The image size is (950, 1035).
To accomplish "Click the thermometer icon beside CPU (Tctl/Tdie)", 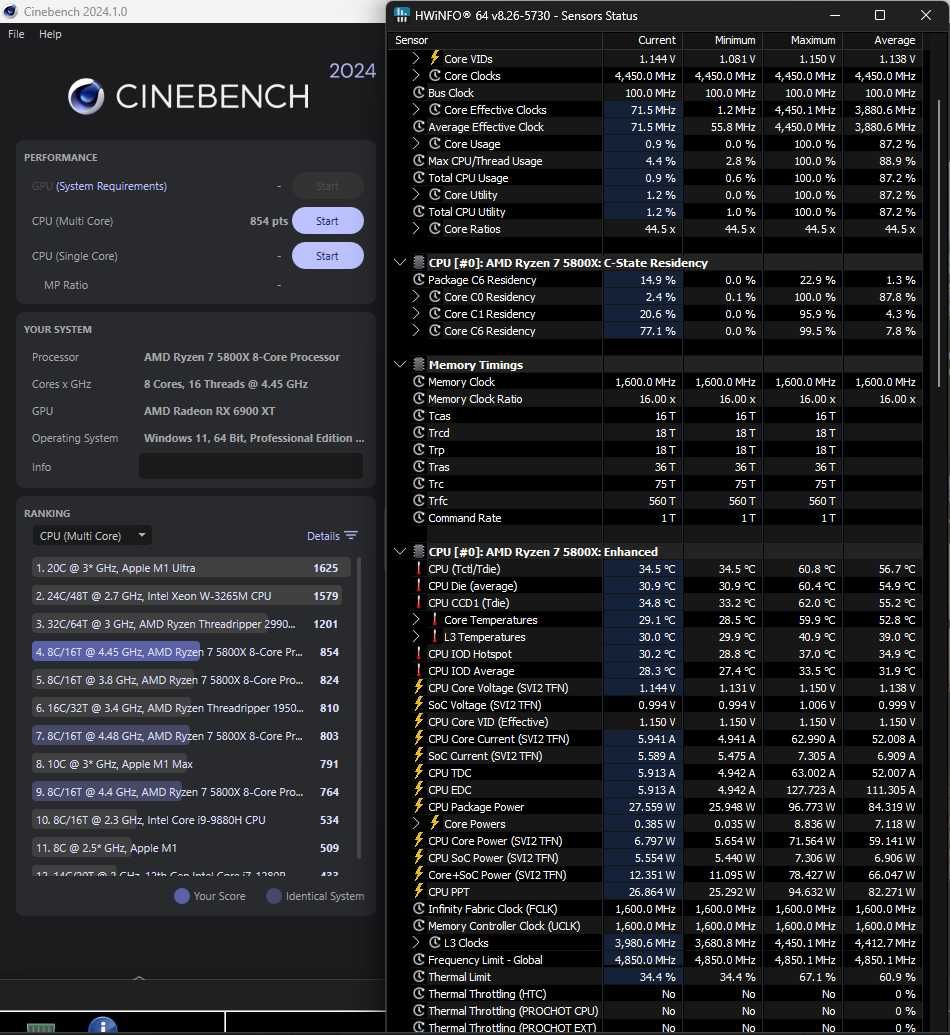I will point(419,569).
